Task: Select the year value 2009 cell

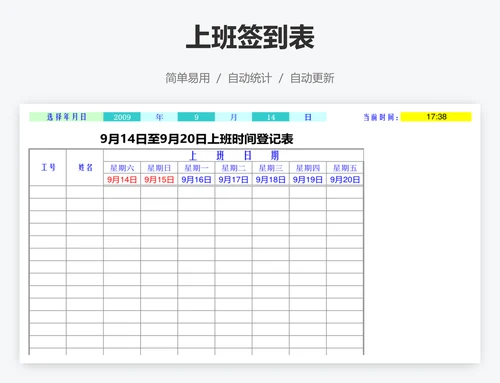Action: 122,117
